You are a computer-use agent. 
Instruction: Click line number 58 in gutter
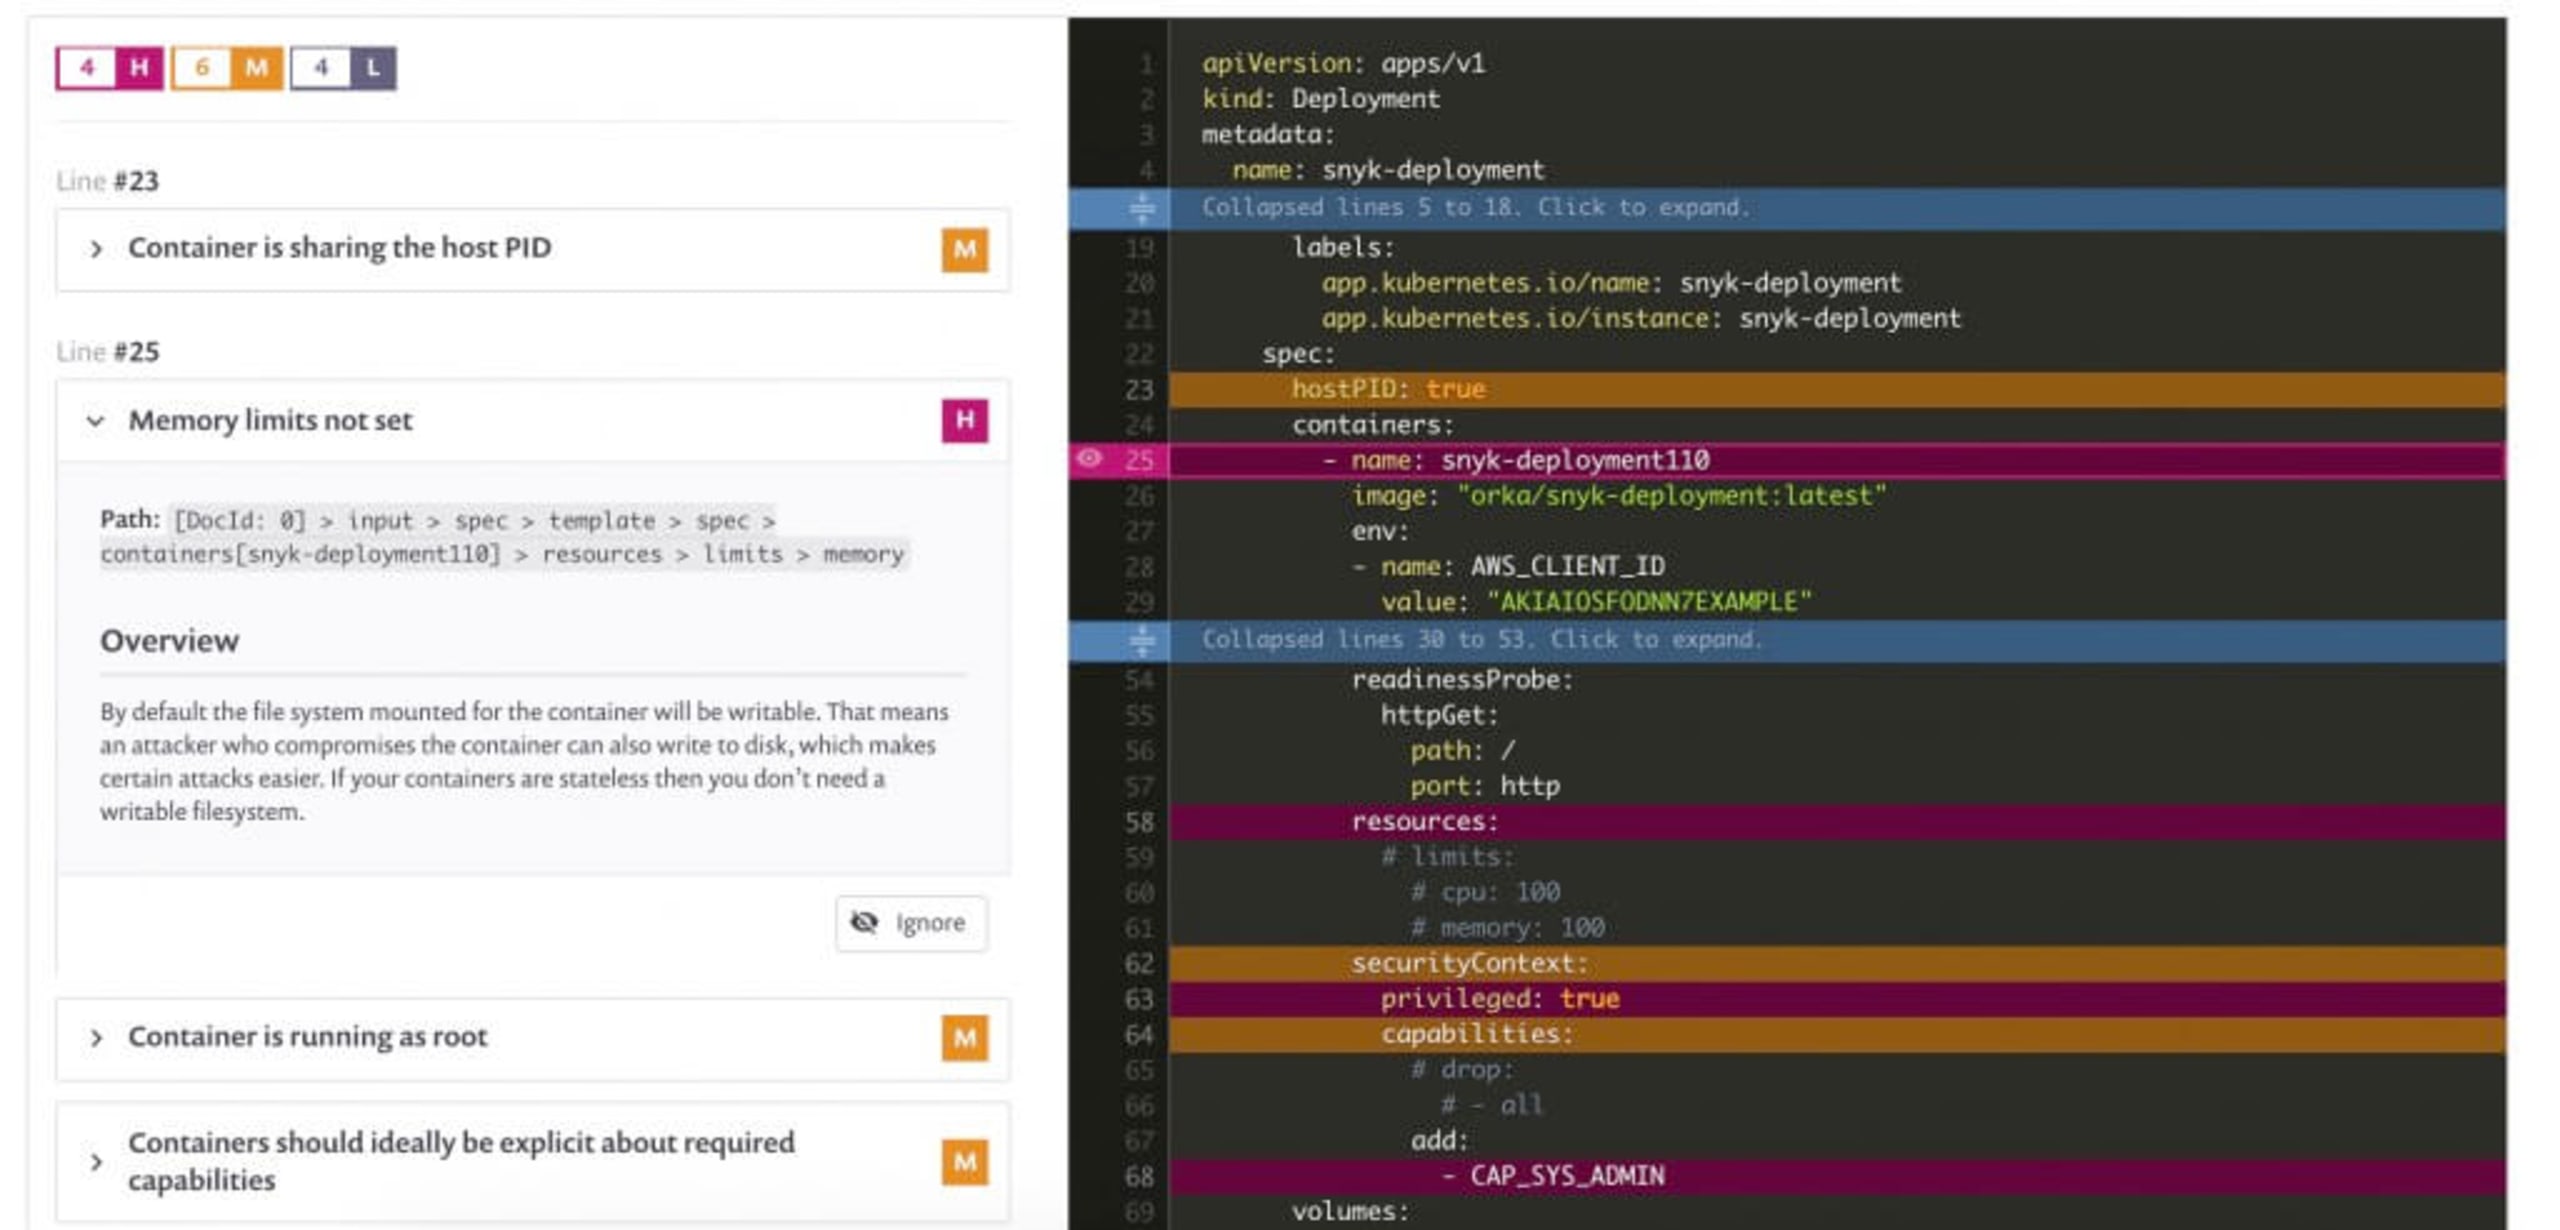point(1139,822)
